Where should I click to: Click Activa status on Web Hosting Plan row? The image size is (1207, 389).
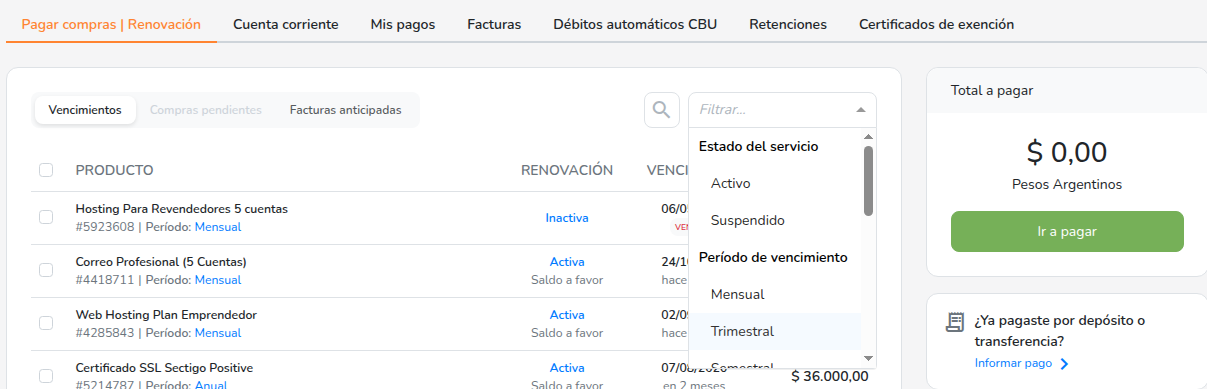tap(567, 315)
